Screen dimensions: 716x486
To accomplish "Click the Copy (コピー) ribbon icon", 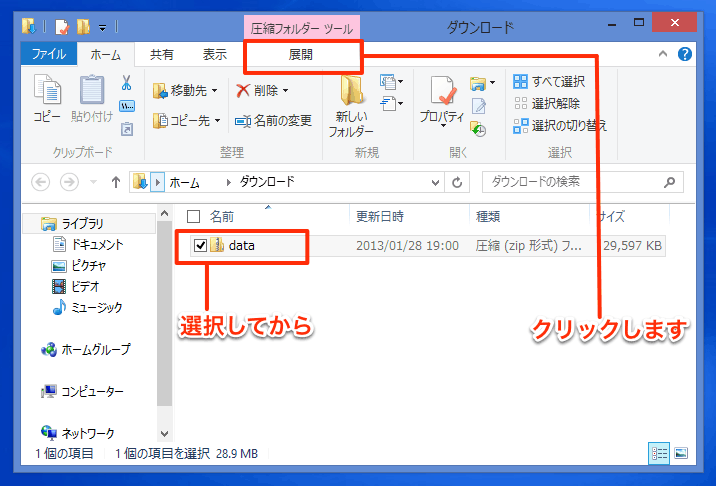I will coord(47,90).
